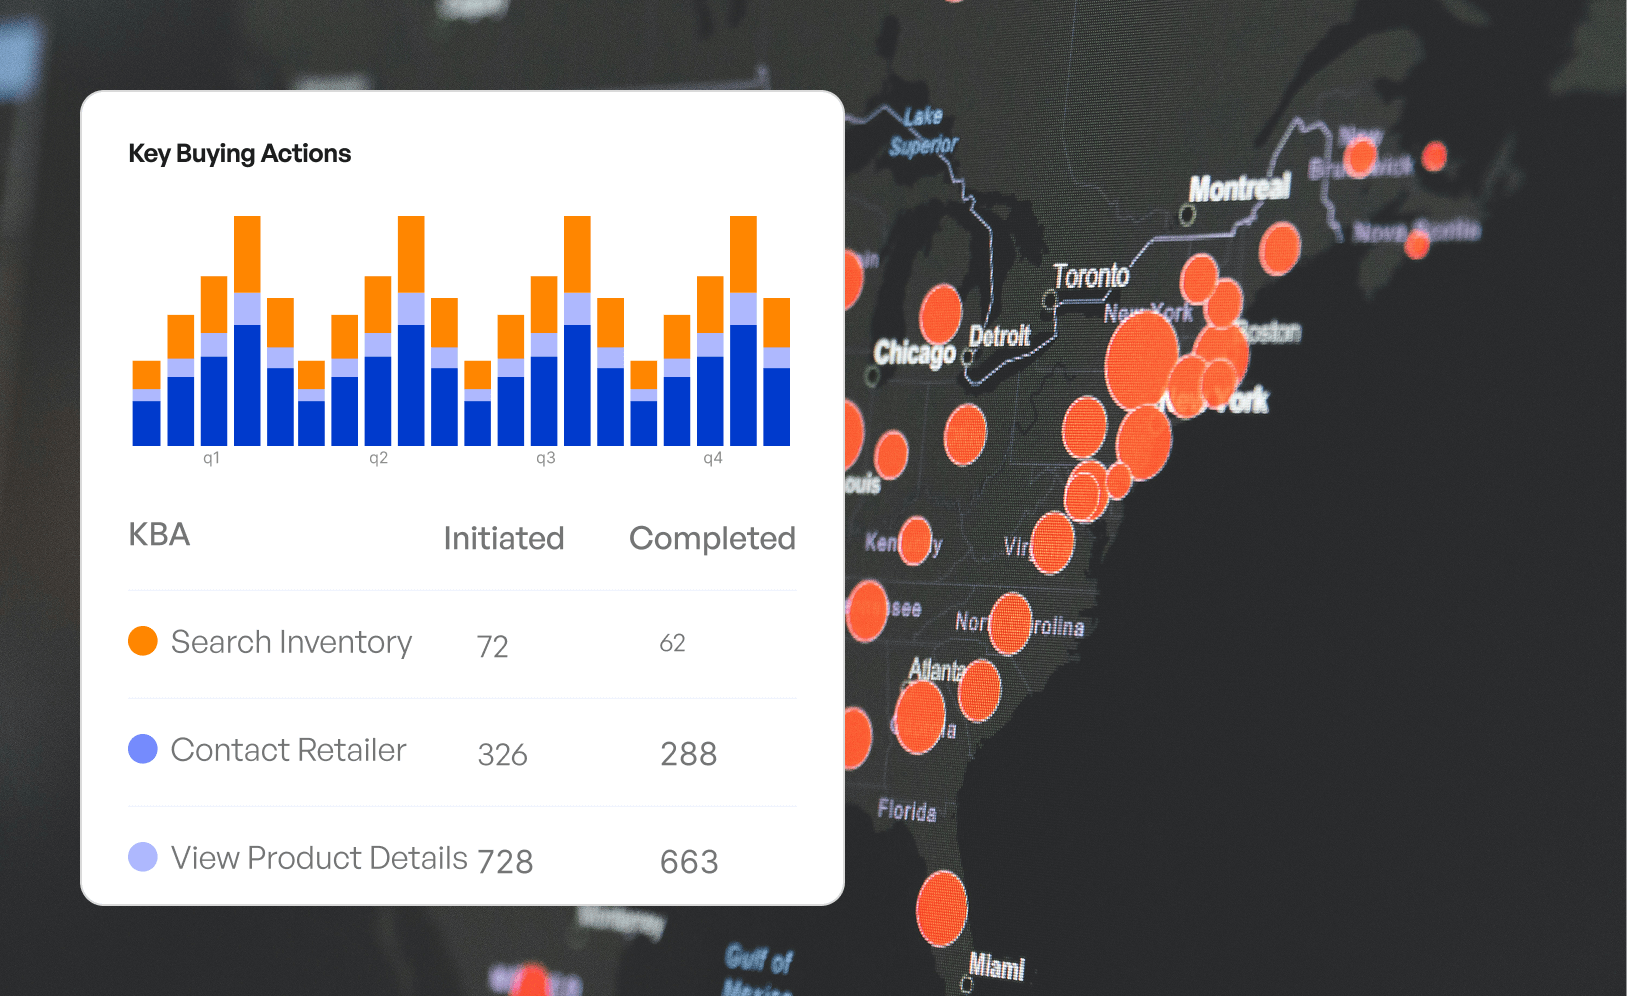This screenshot has height=996, width=1627.
Task: Sort by the Initiated column header
Action: click(503, 538)
